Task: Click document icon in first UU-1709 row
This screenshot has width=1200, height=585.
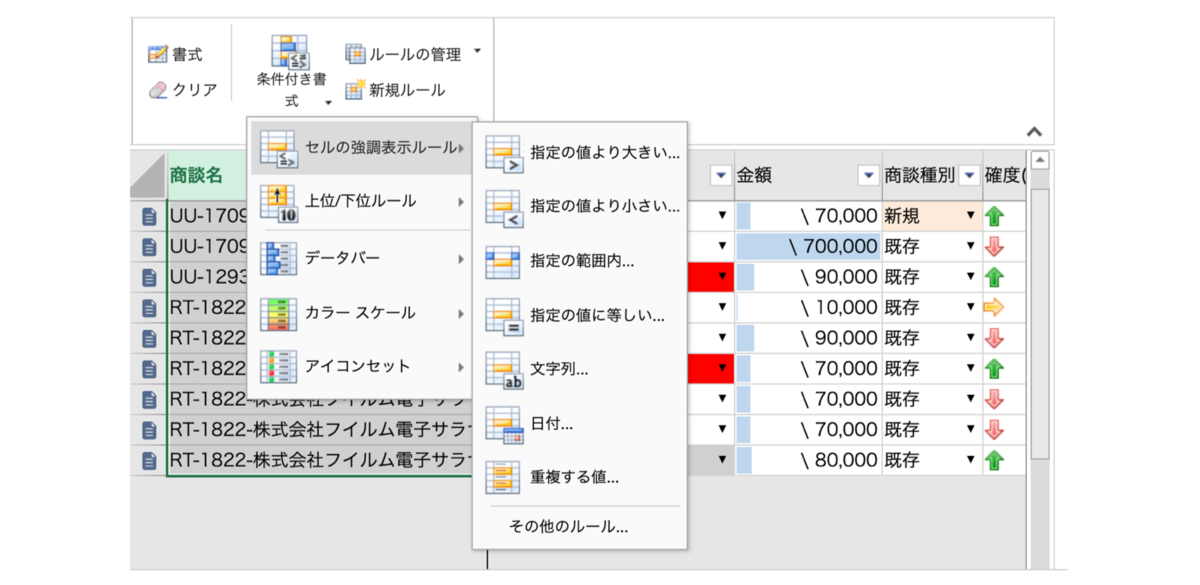Action: click(x=149, y=216)
